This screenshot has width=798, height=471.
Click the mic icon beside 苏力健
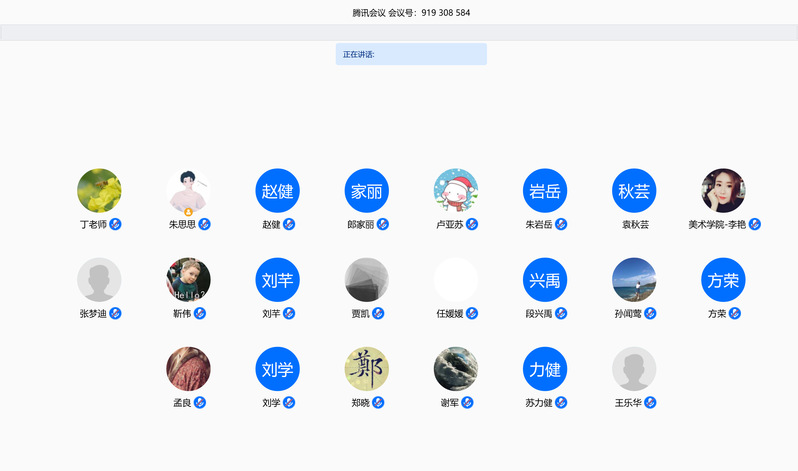coord(561,402)
